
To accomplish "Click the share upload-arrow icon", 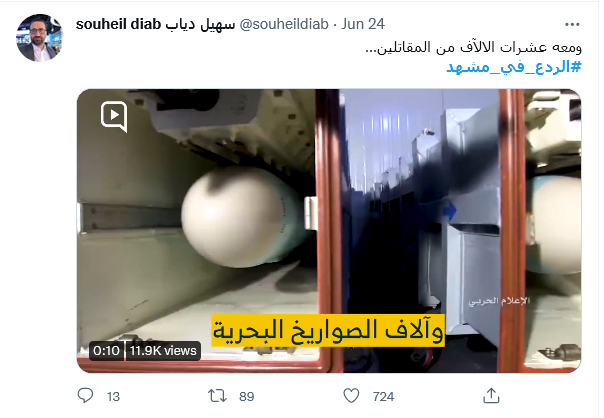I will click(x=491, y=396).
